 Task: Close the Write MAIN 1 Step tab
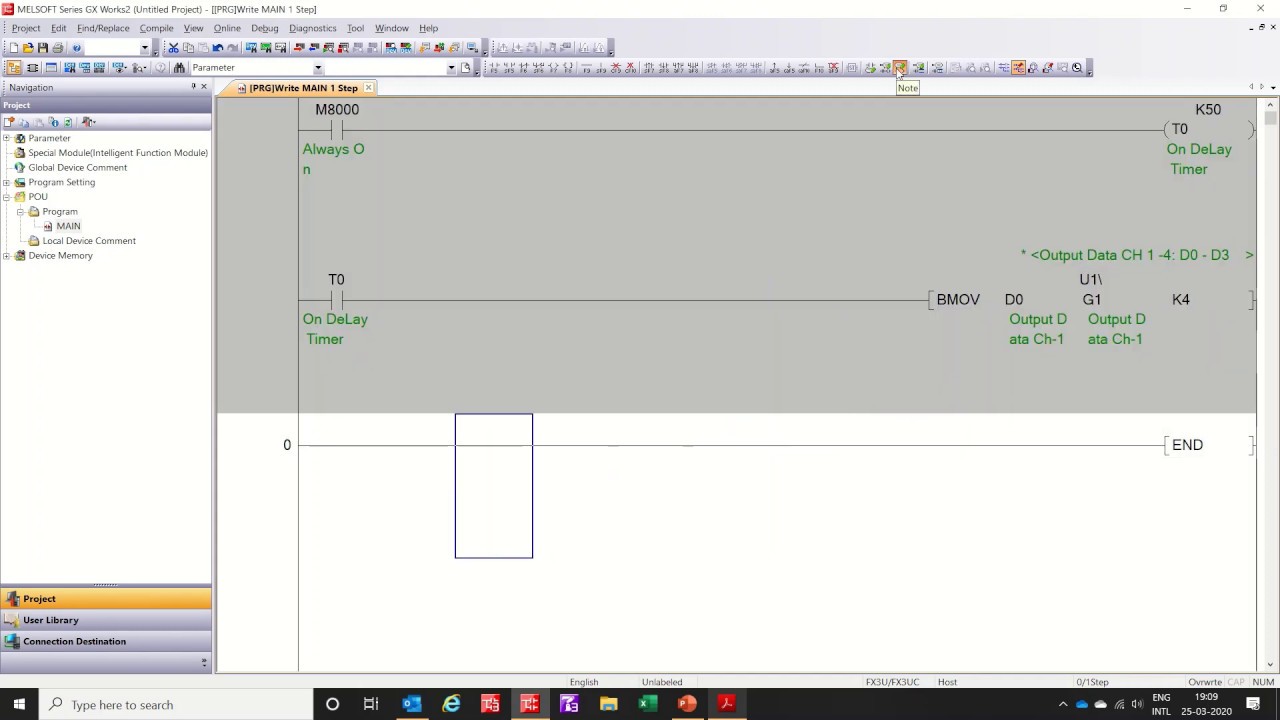pyautogui.click(x=368, y=88)
